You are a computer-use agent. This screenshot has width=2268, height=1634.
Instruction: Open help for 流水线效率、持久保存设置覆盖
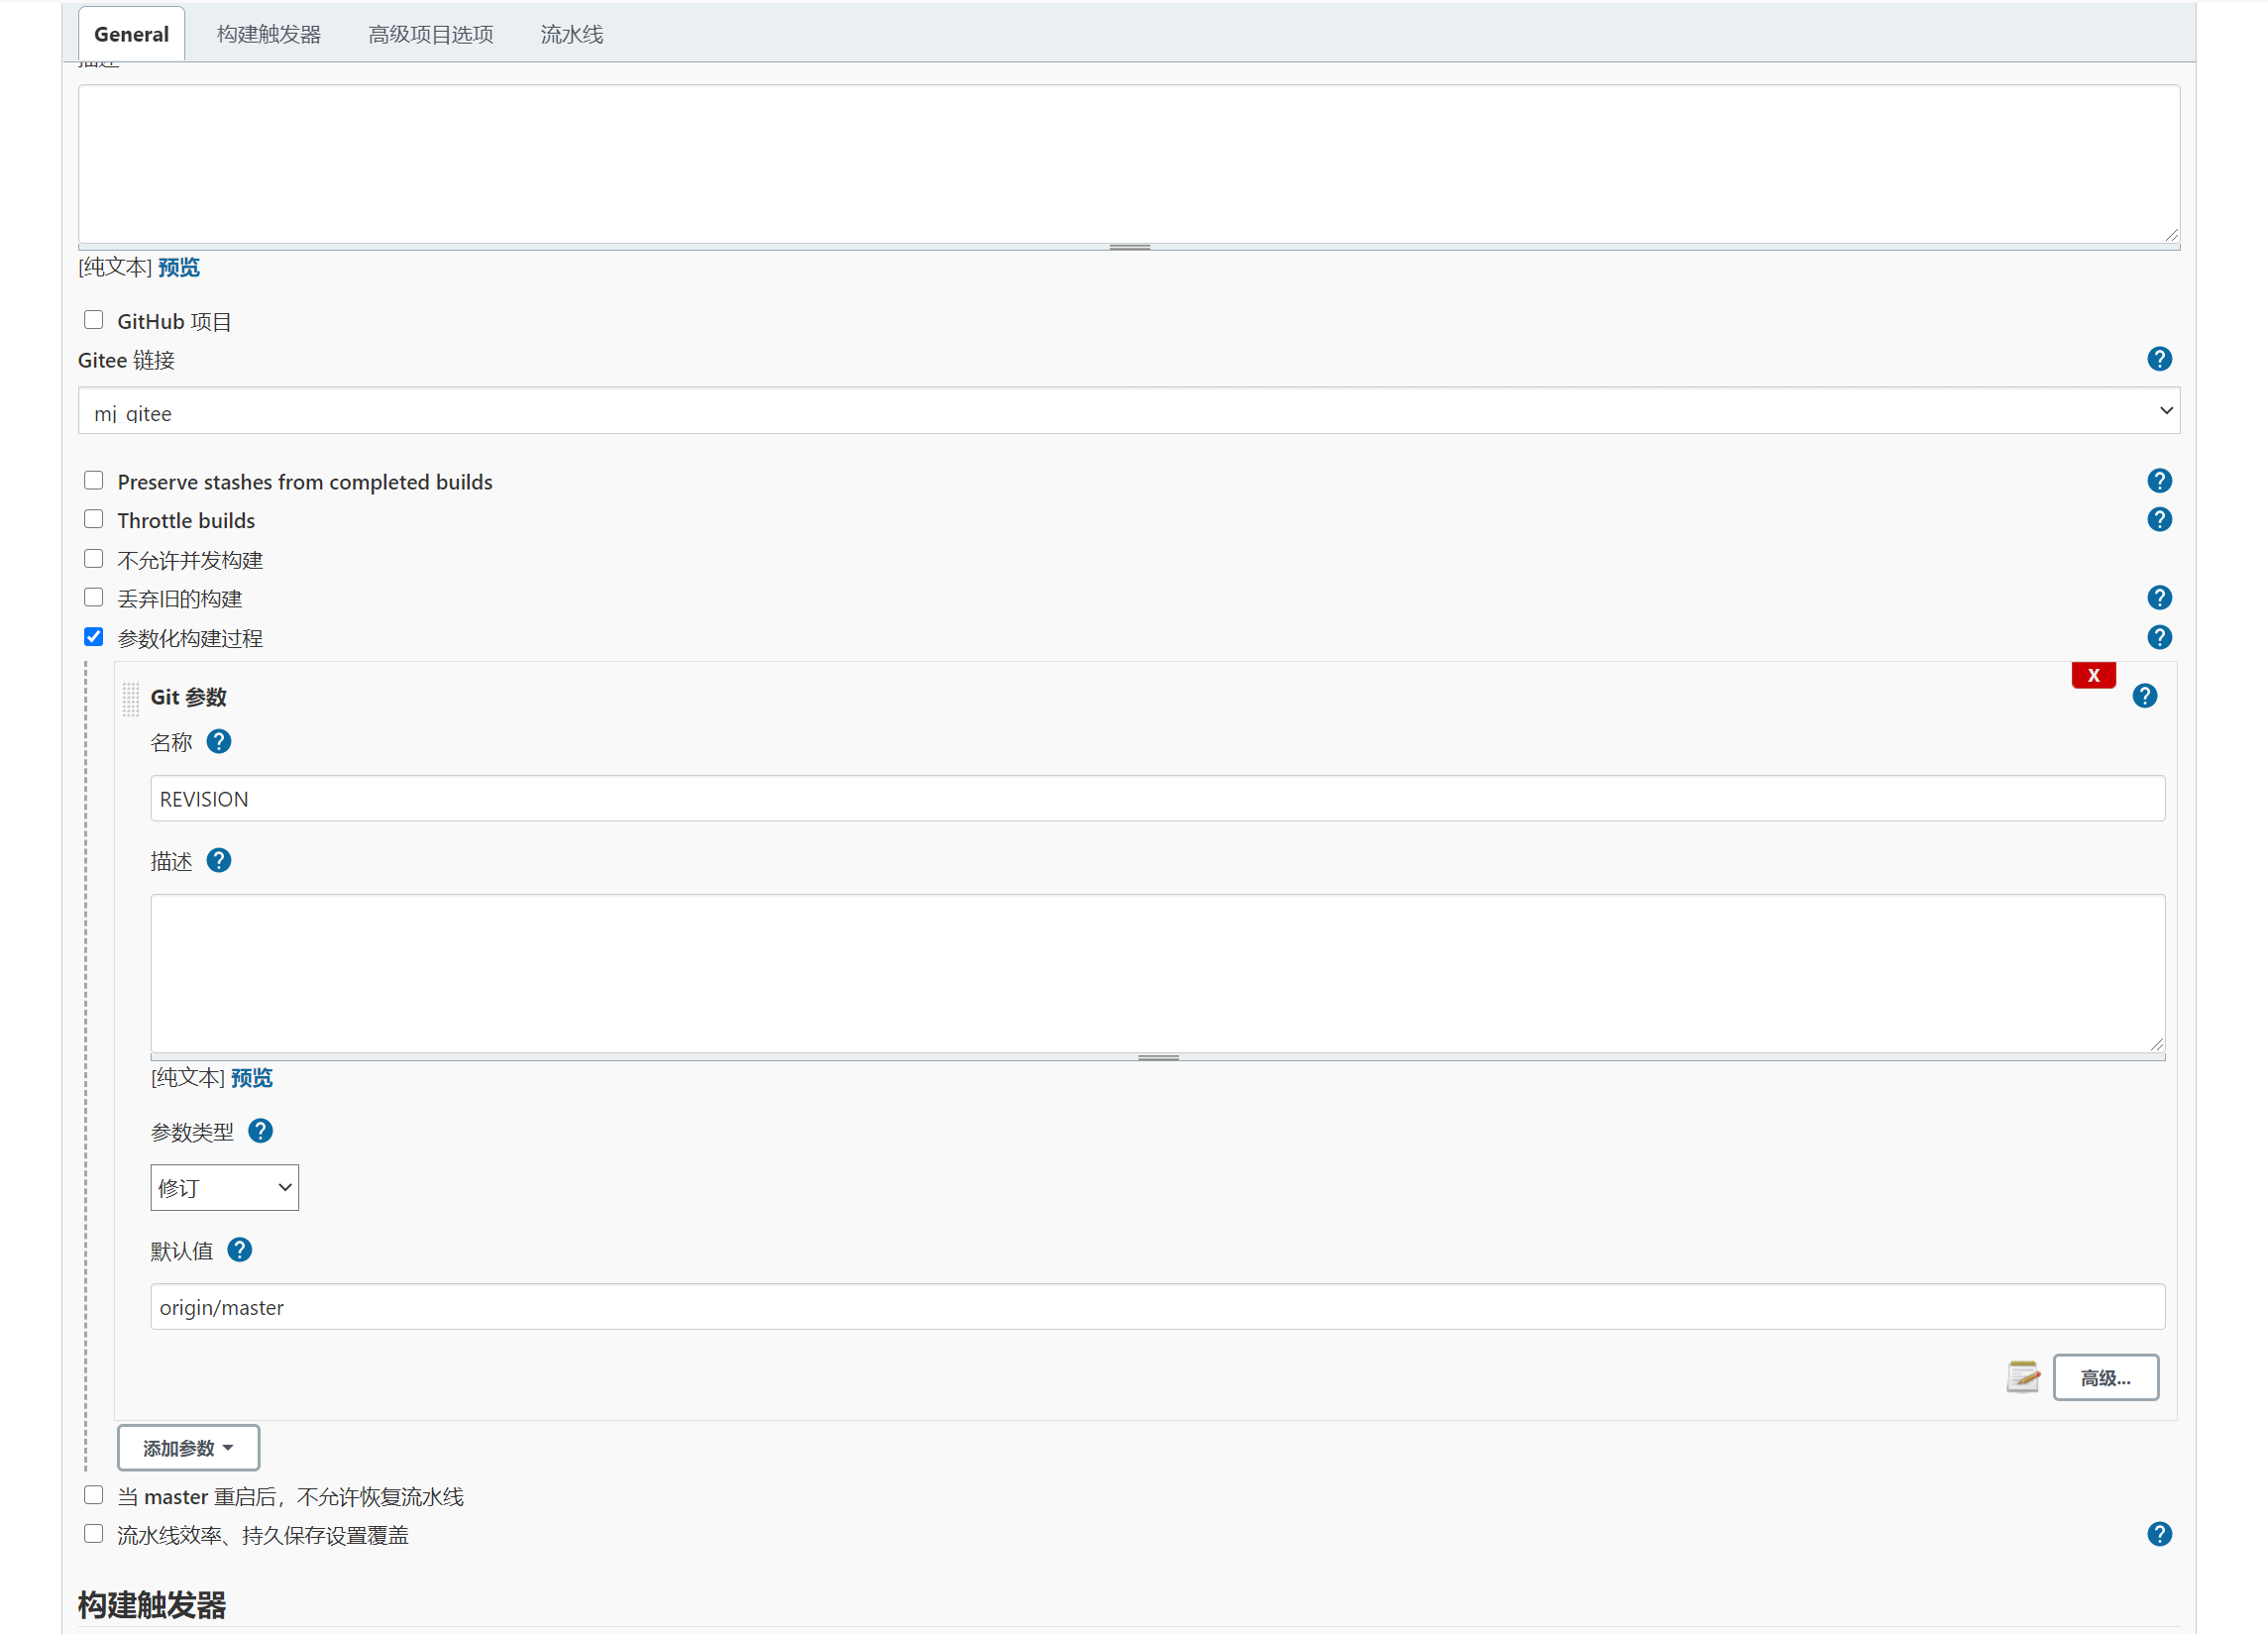pyautogui.click(x=2159, y=1534)
